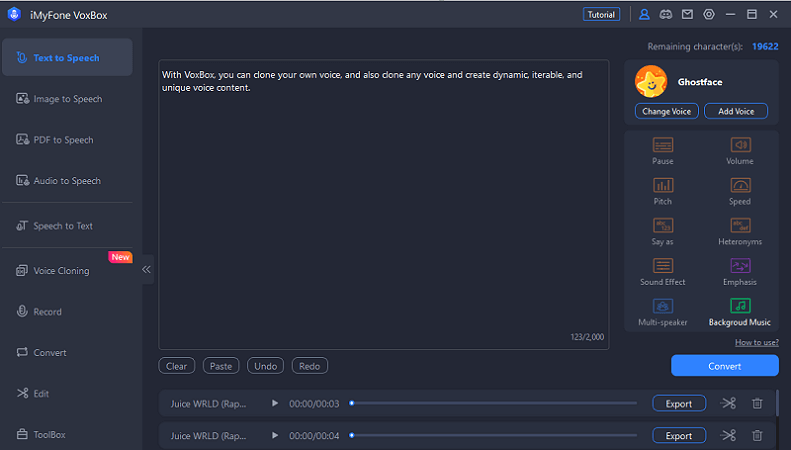The height and width of the screenshot is (450, 791).
Task: Select the Say as tool
Action: point(663,232)
